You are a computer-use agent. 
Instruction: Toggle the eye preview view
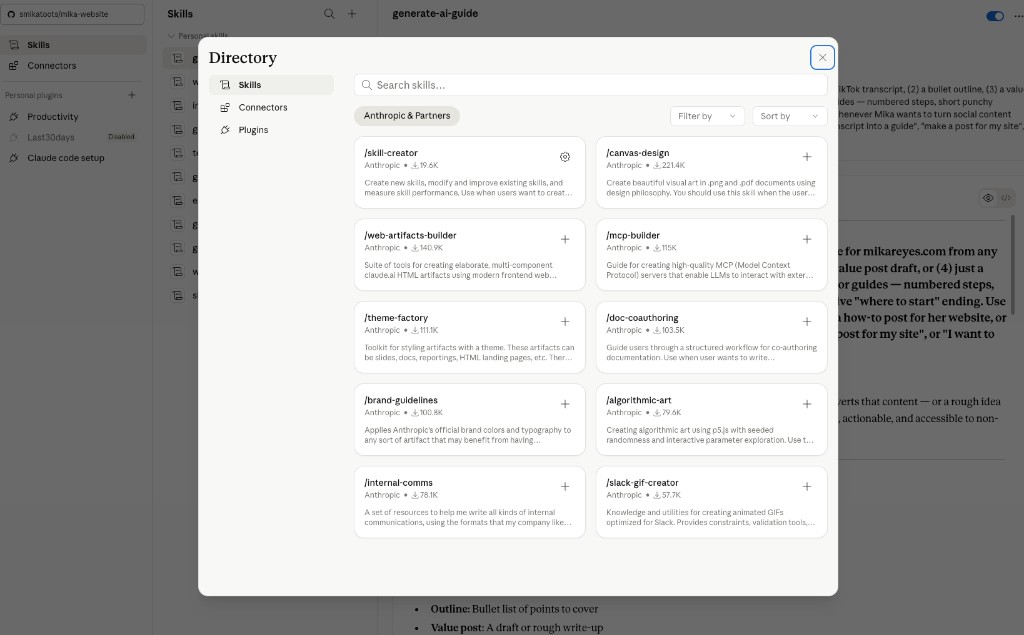pos(988,198)
